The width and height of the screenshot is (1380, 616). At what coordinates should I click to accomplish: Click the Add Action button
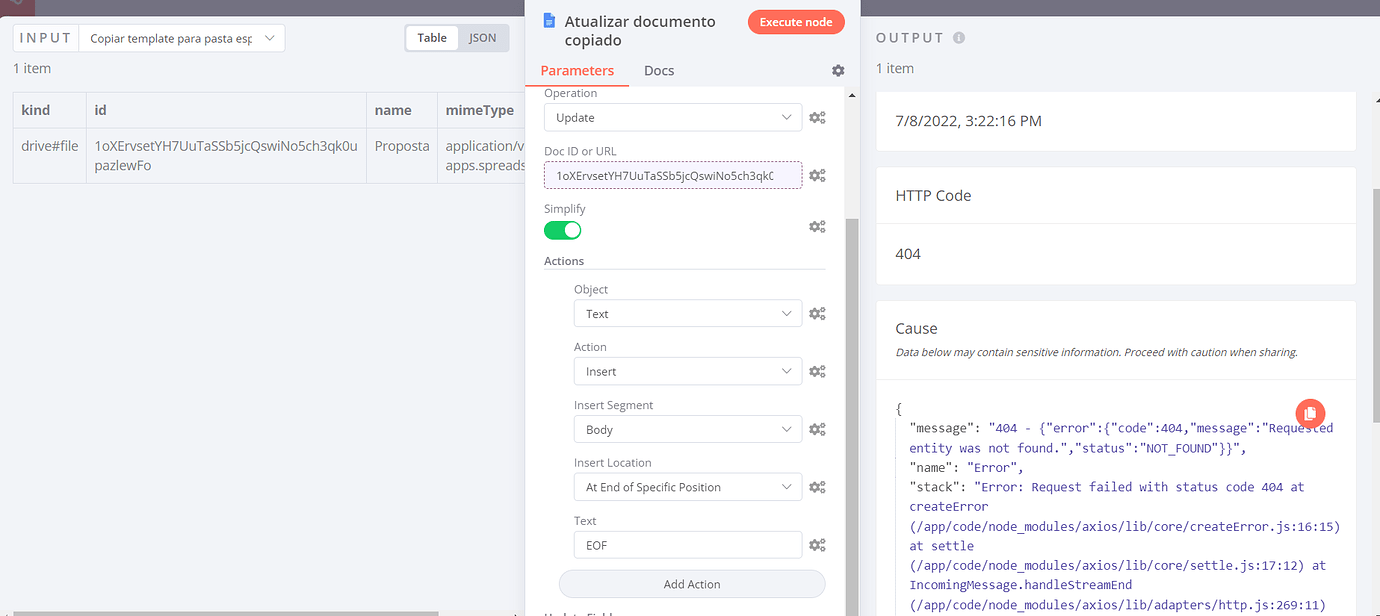(x=692, y=584)
